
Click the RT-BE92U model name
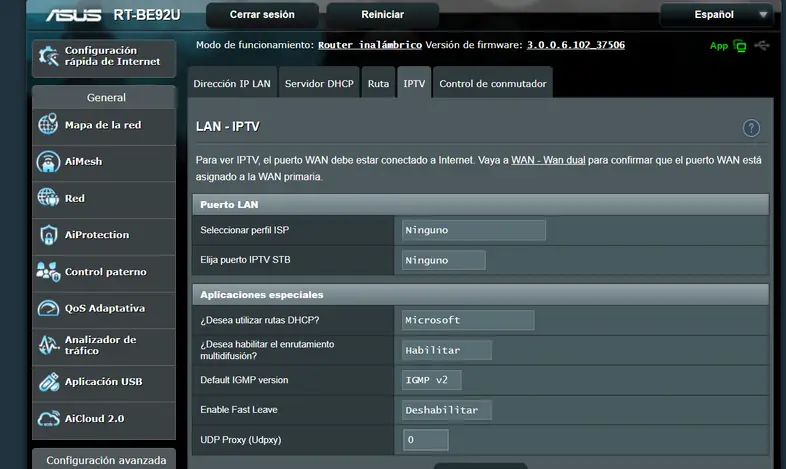[x=147, y=15]
